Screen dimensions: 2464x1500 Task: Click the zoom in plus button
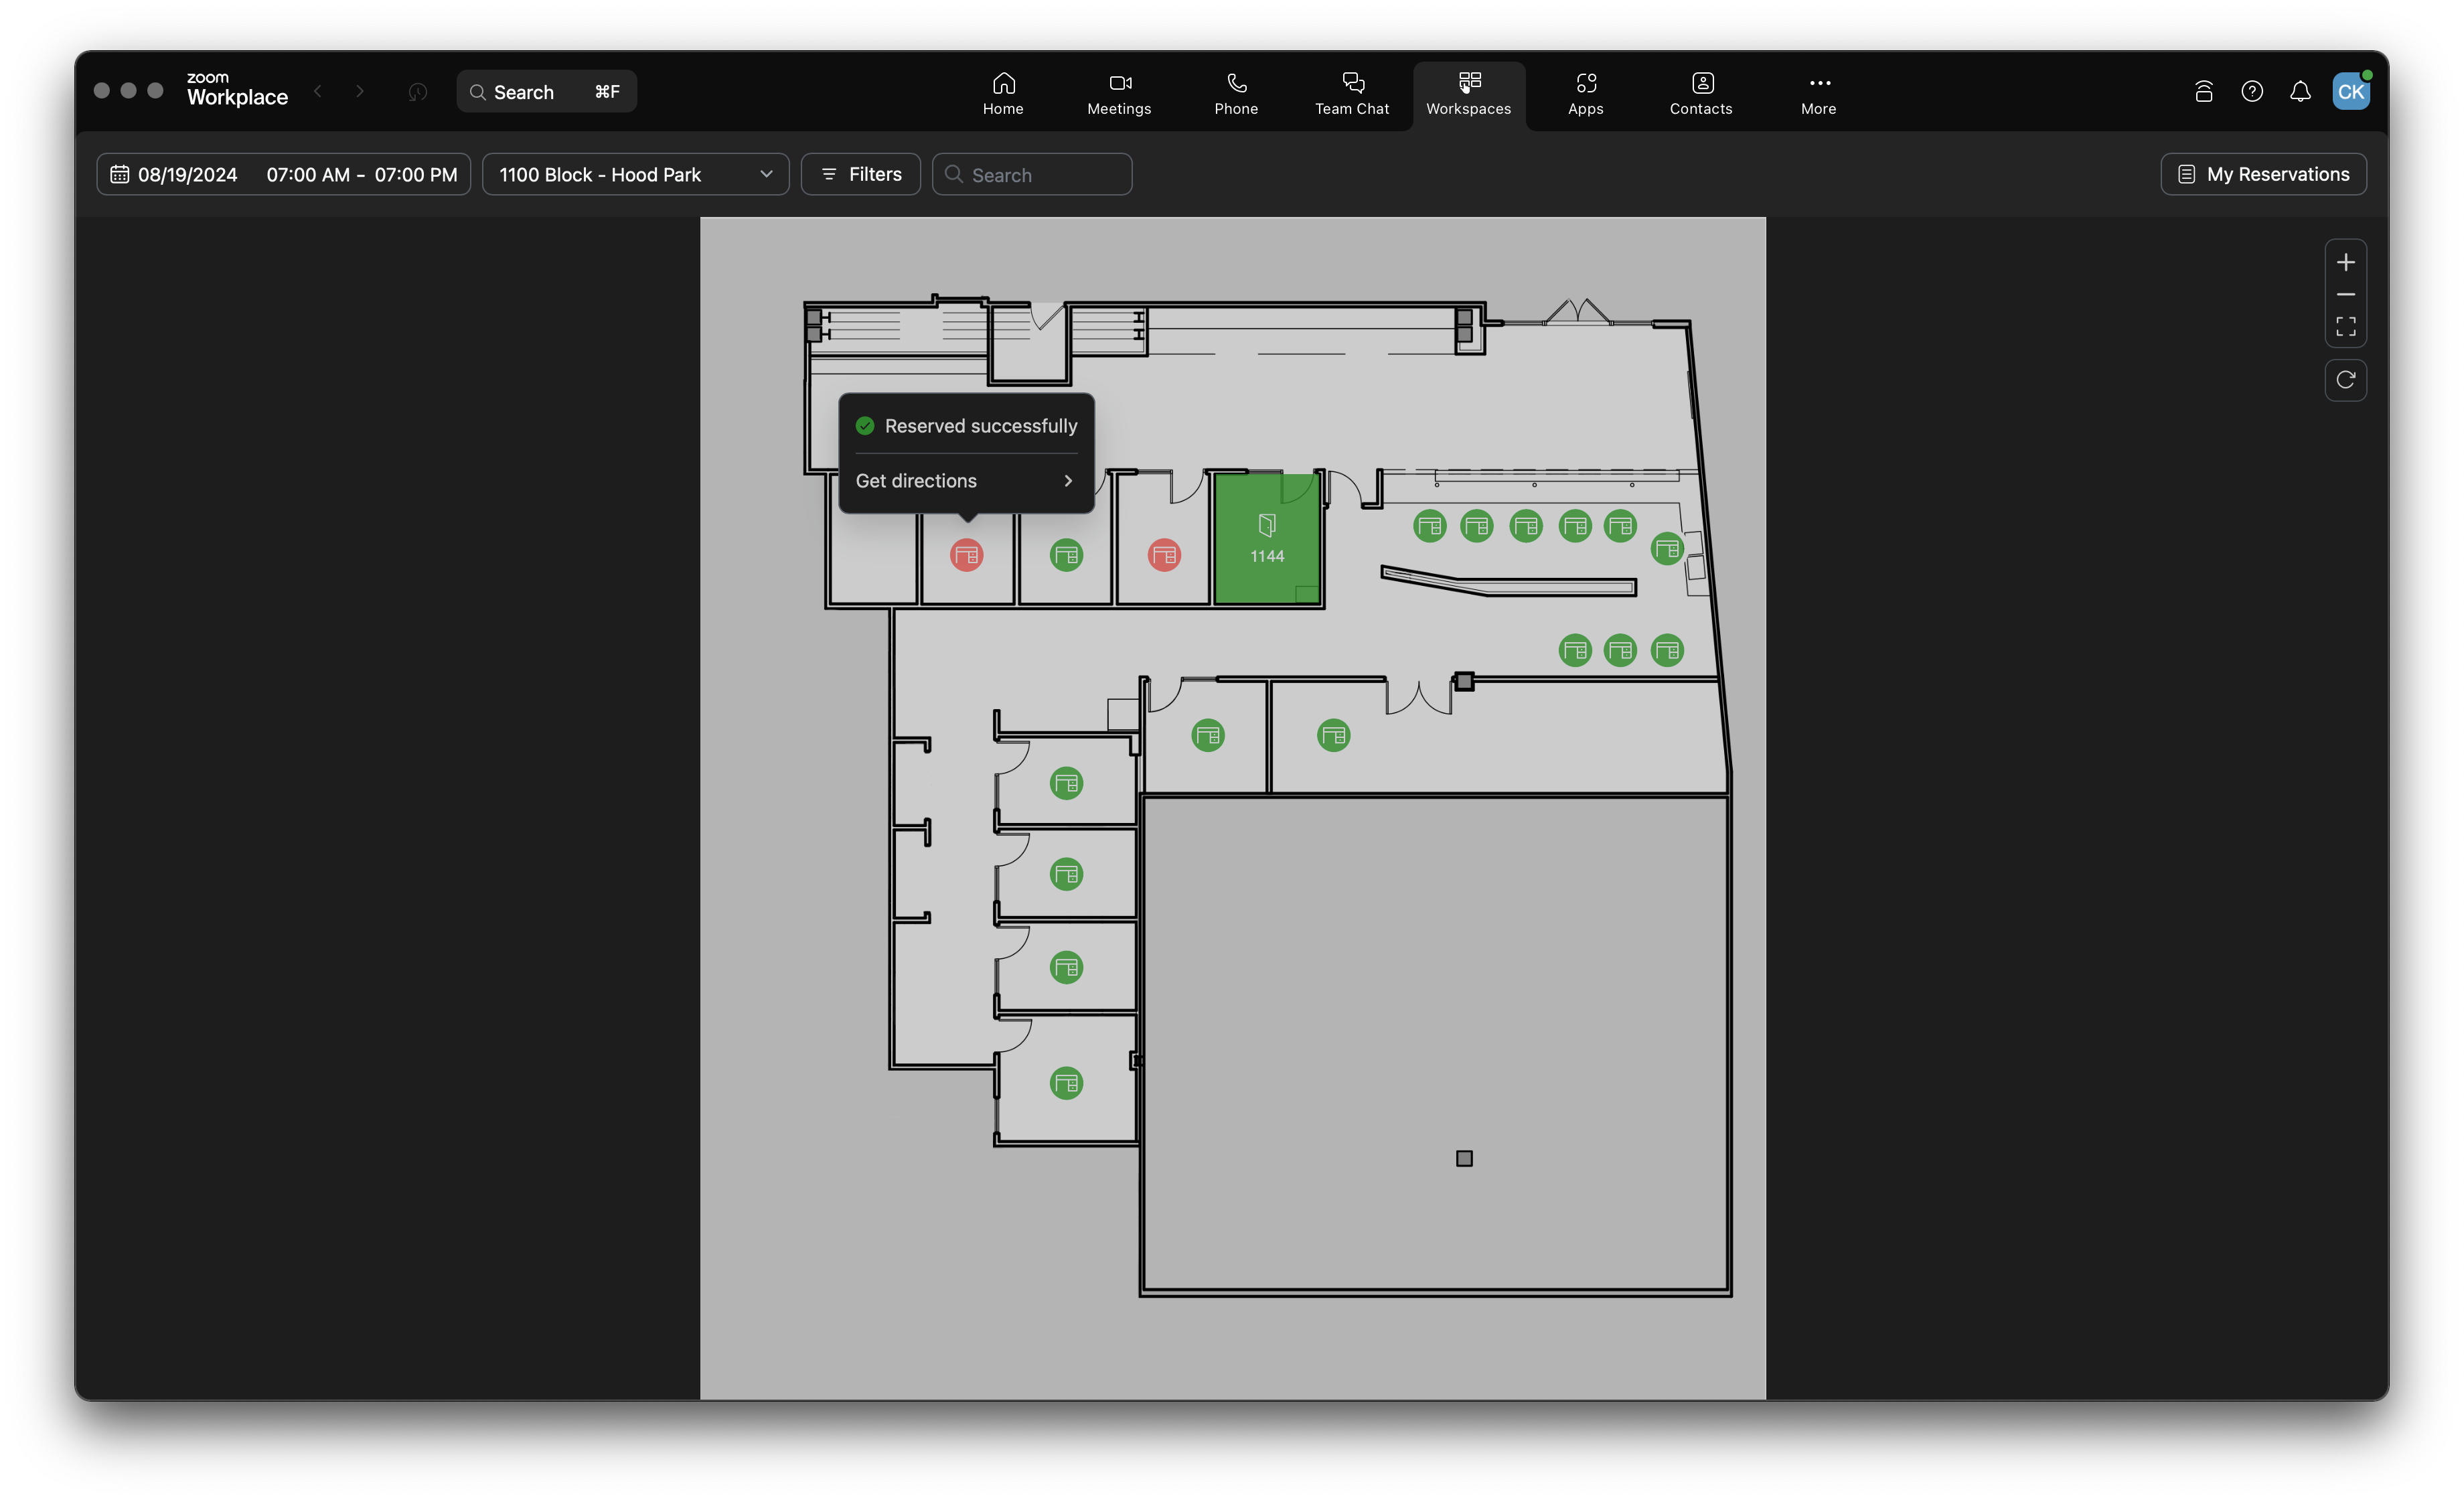pos(2345,262)
